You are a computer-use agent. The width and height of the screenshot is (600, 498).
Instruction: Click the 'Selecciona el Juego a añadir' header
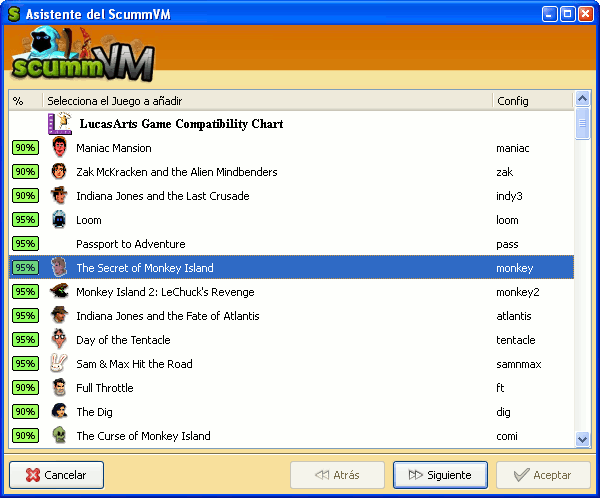[266, 101]
